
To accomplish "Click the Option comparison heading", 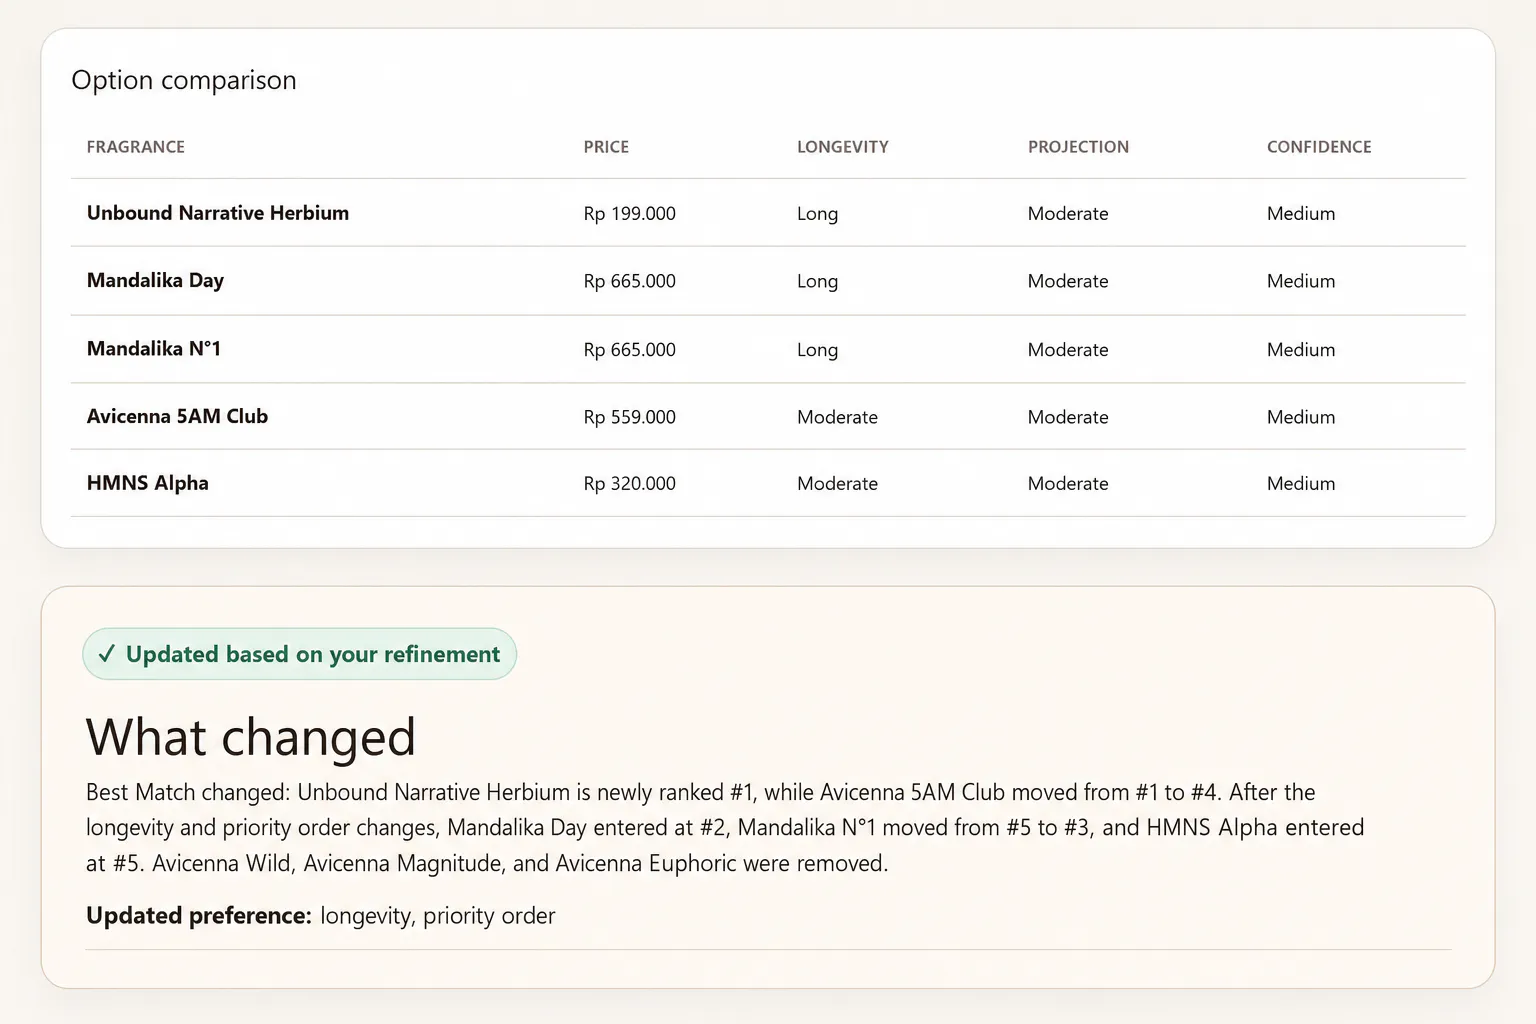I will 184,80.
